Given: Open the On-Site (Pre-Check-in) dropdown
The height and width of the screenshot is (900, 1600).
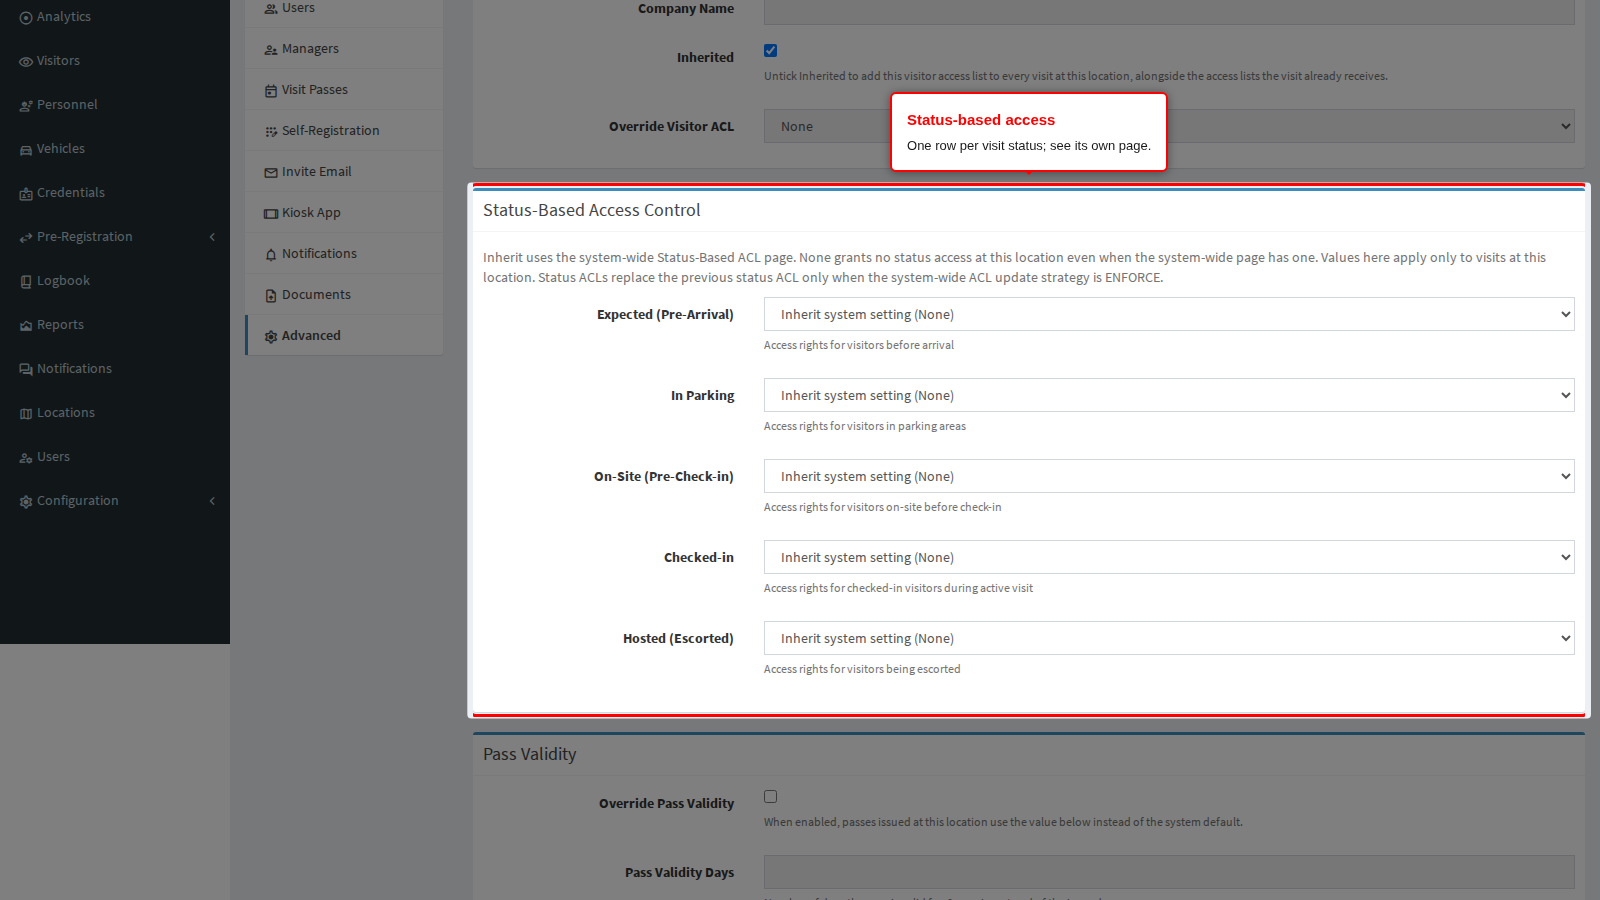Looking at the screenshot, I should click(1169, 476).
